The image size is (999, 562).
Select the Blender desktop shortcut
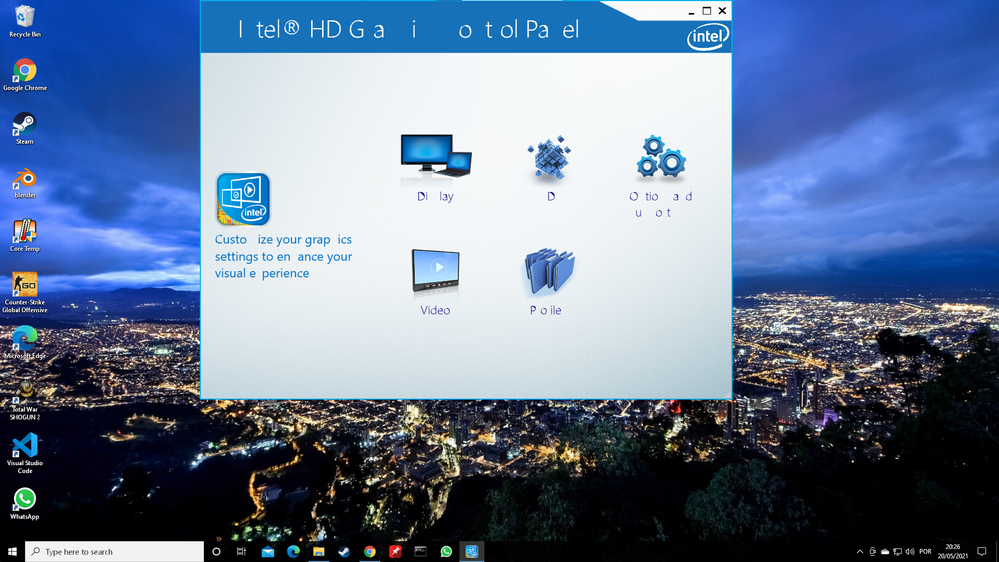click(25, 182)
